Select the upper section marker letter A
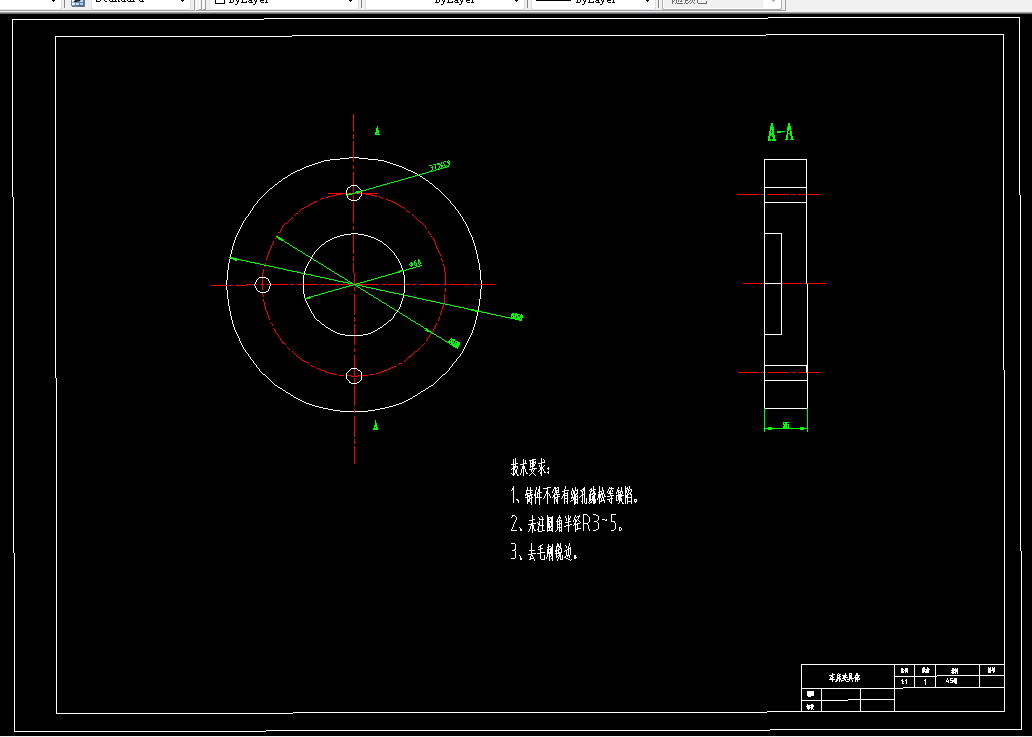This screenshot has height=737, width=1032. coord(377,131)
